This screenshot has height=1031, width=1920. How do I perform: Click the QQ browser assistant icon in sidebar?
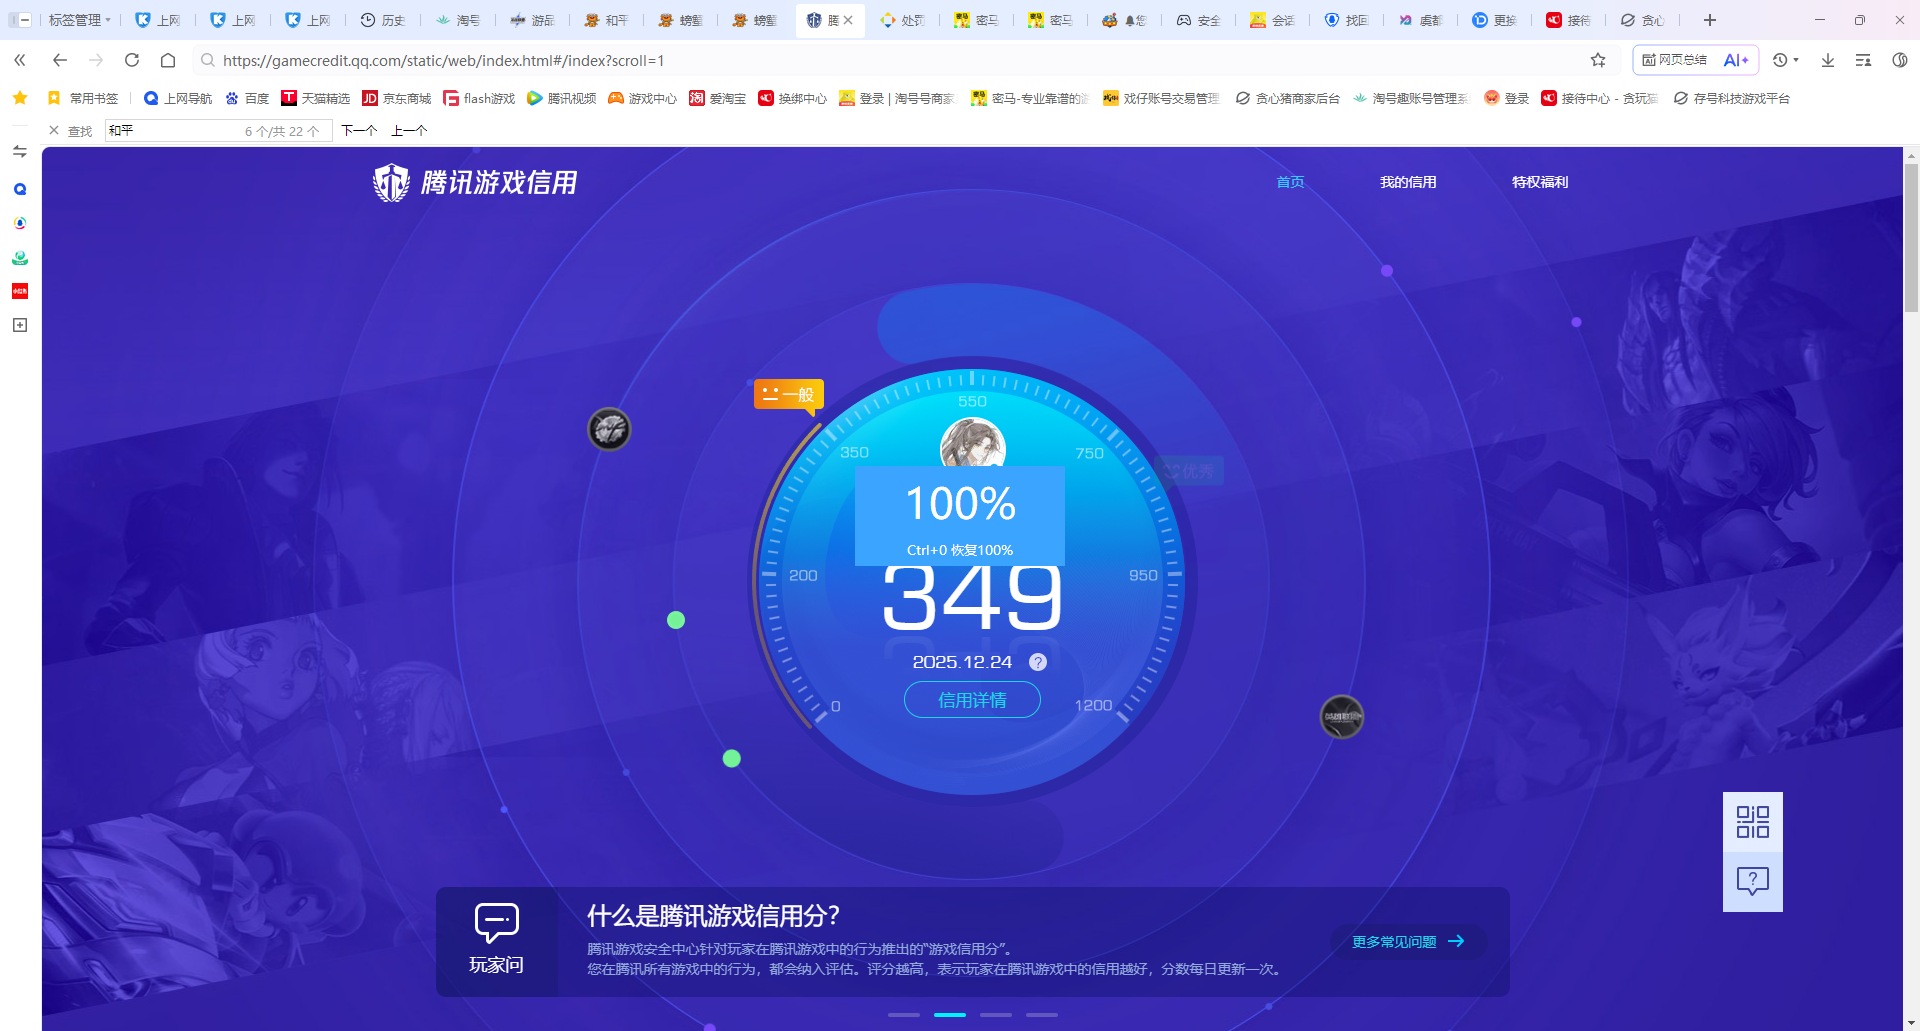19,188
